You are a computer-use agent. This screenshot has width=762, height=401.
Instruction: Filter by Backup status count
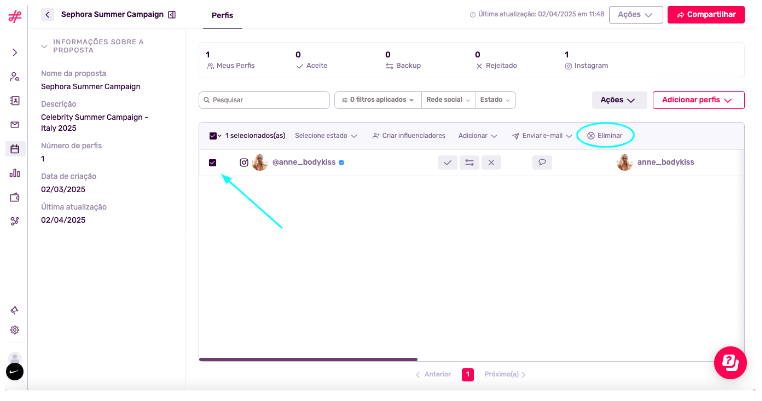coord(403,60)
